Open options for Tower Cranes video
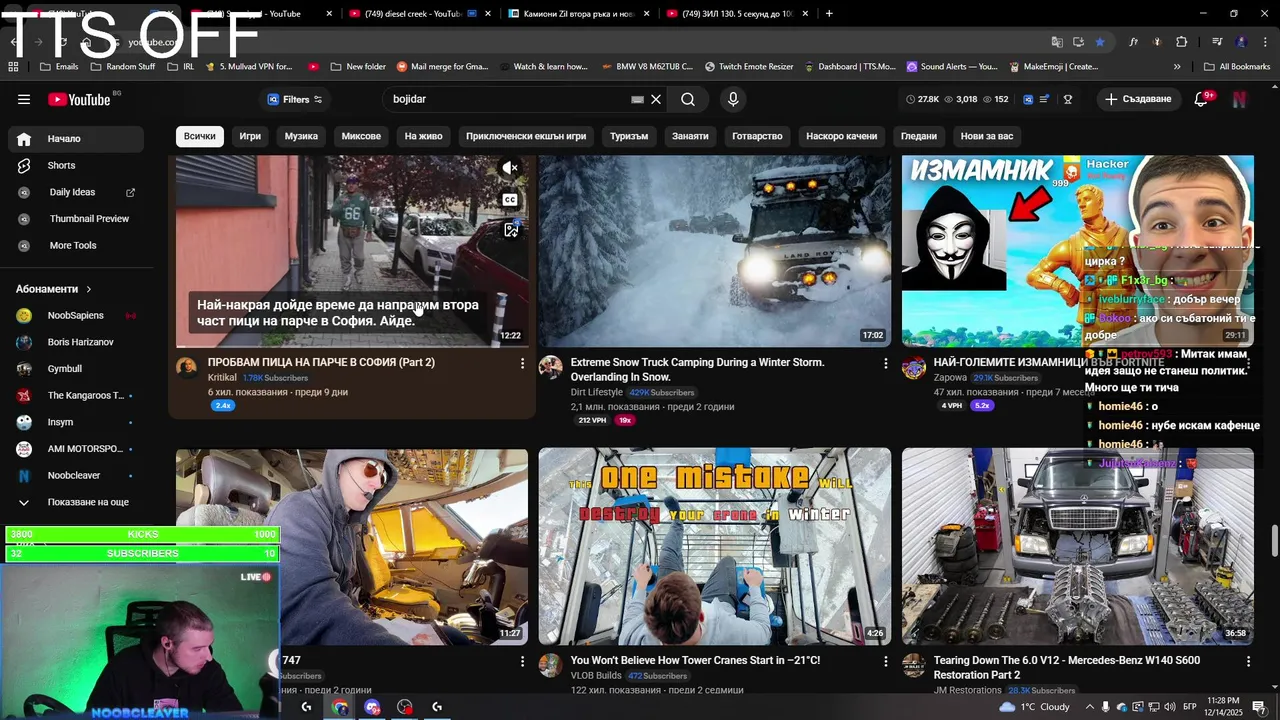The image size is (1280, 720). (885, 661)
